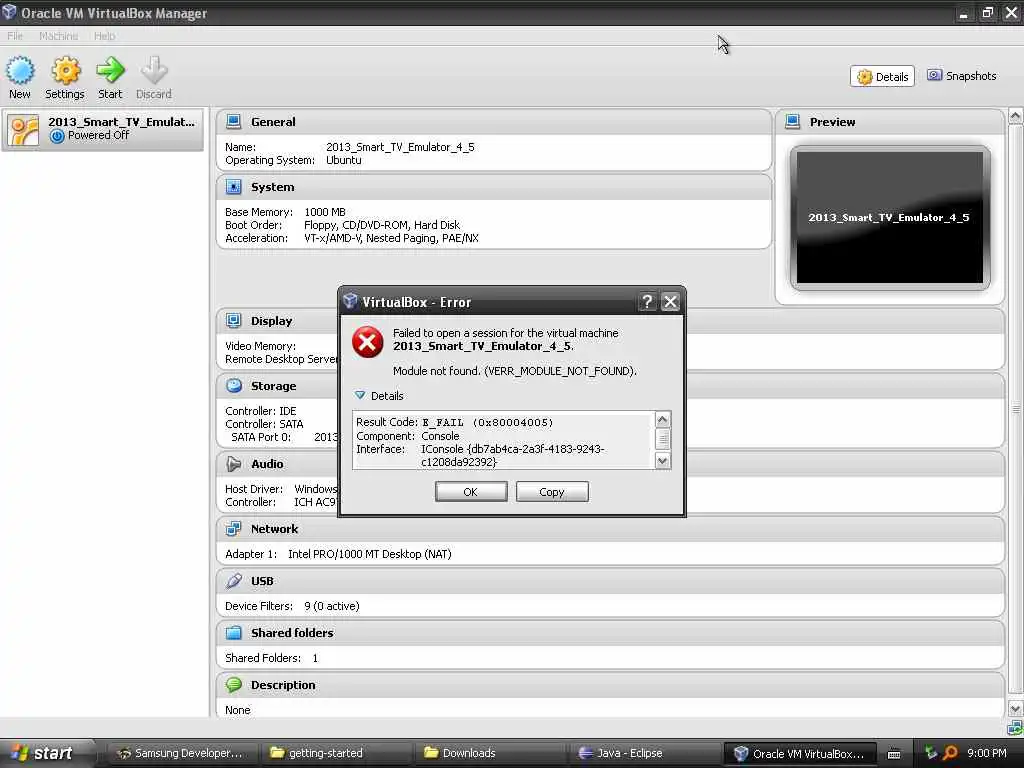Click the VM preview thumbnail
1024x768 pixels.
point(889,217)
